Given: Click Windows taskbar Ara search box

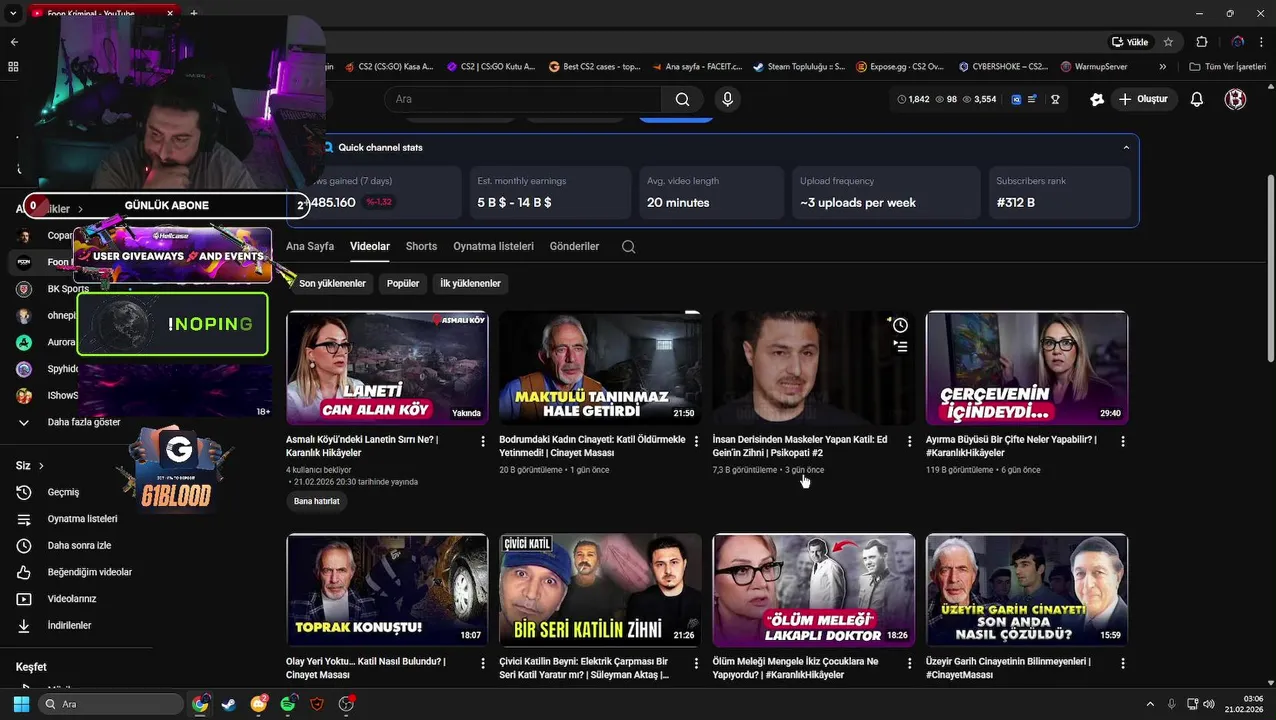Looking at the screenshot, I should [110, 704].
